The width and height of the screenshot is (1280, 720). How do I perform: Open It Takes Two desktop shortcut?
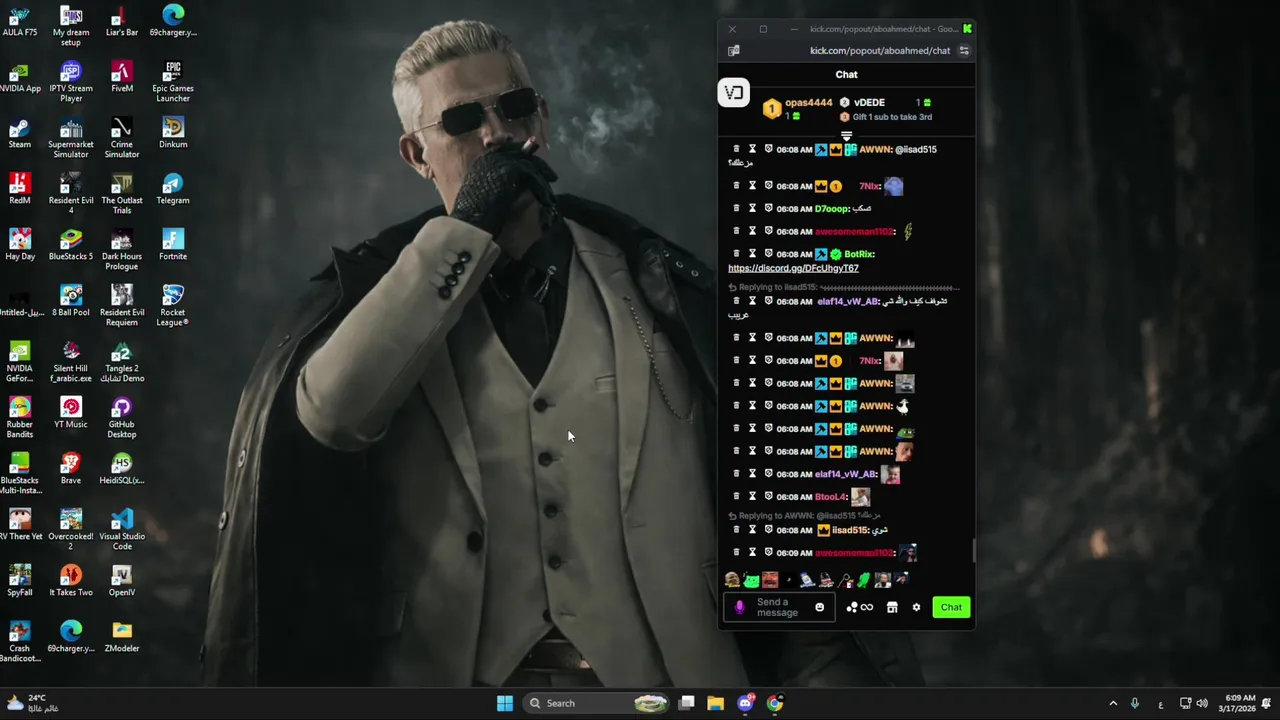[71, 580]
